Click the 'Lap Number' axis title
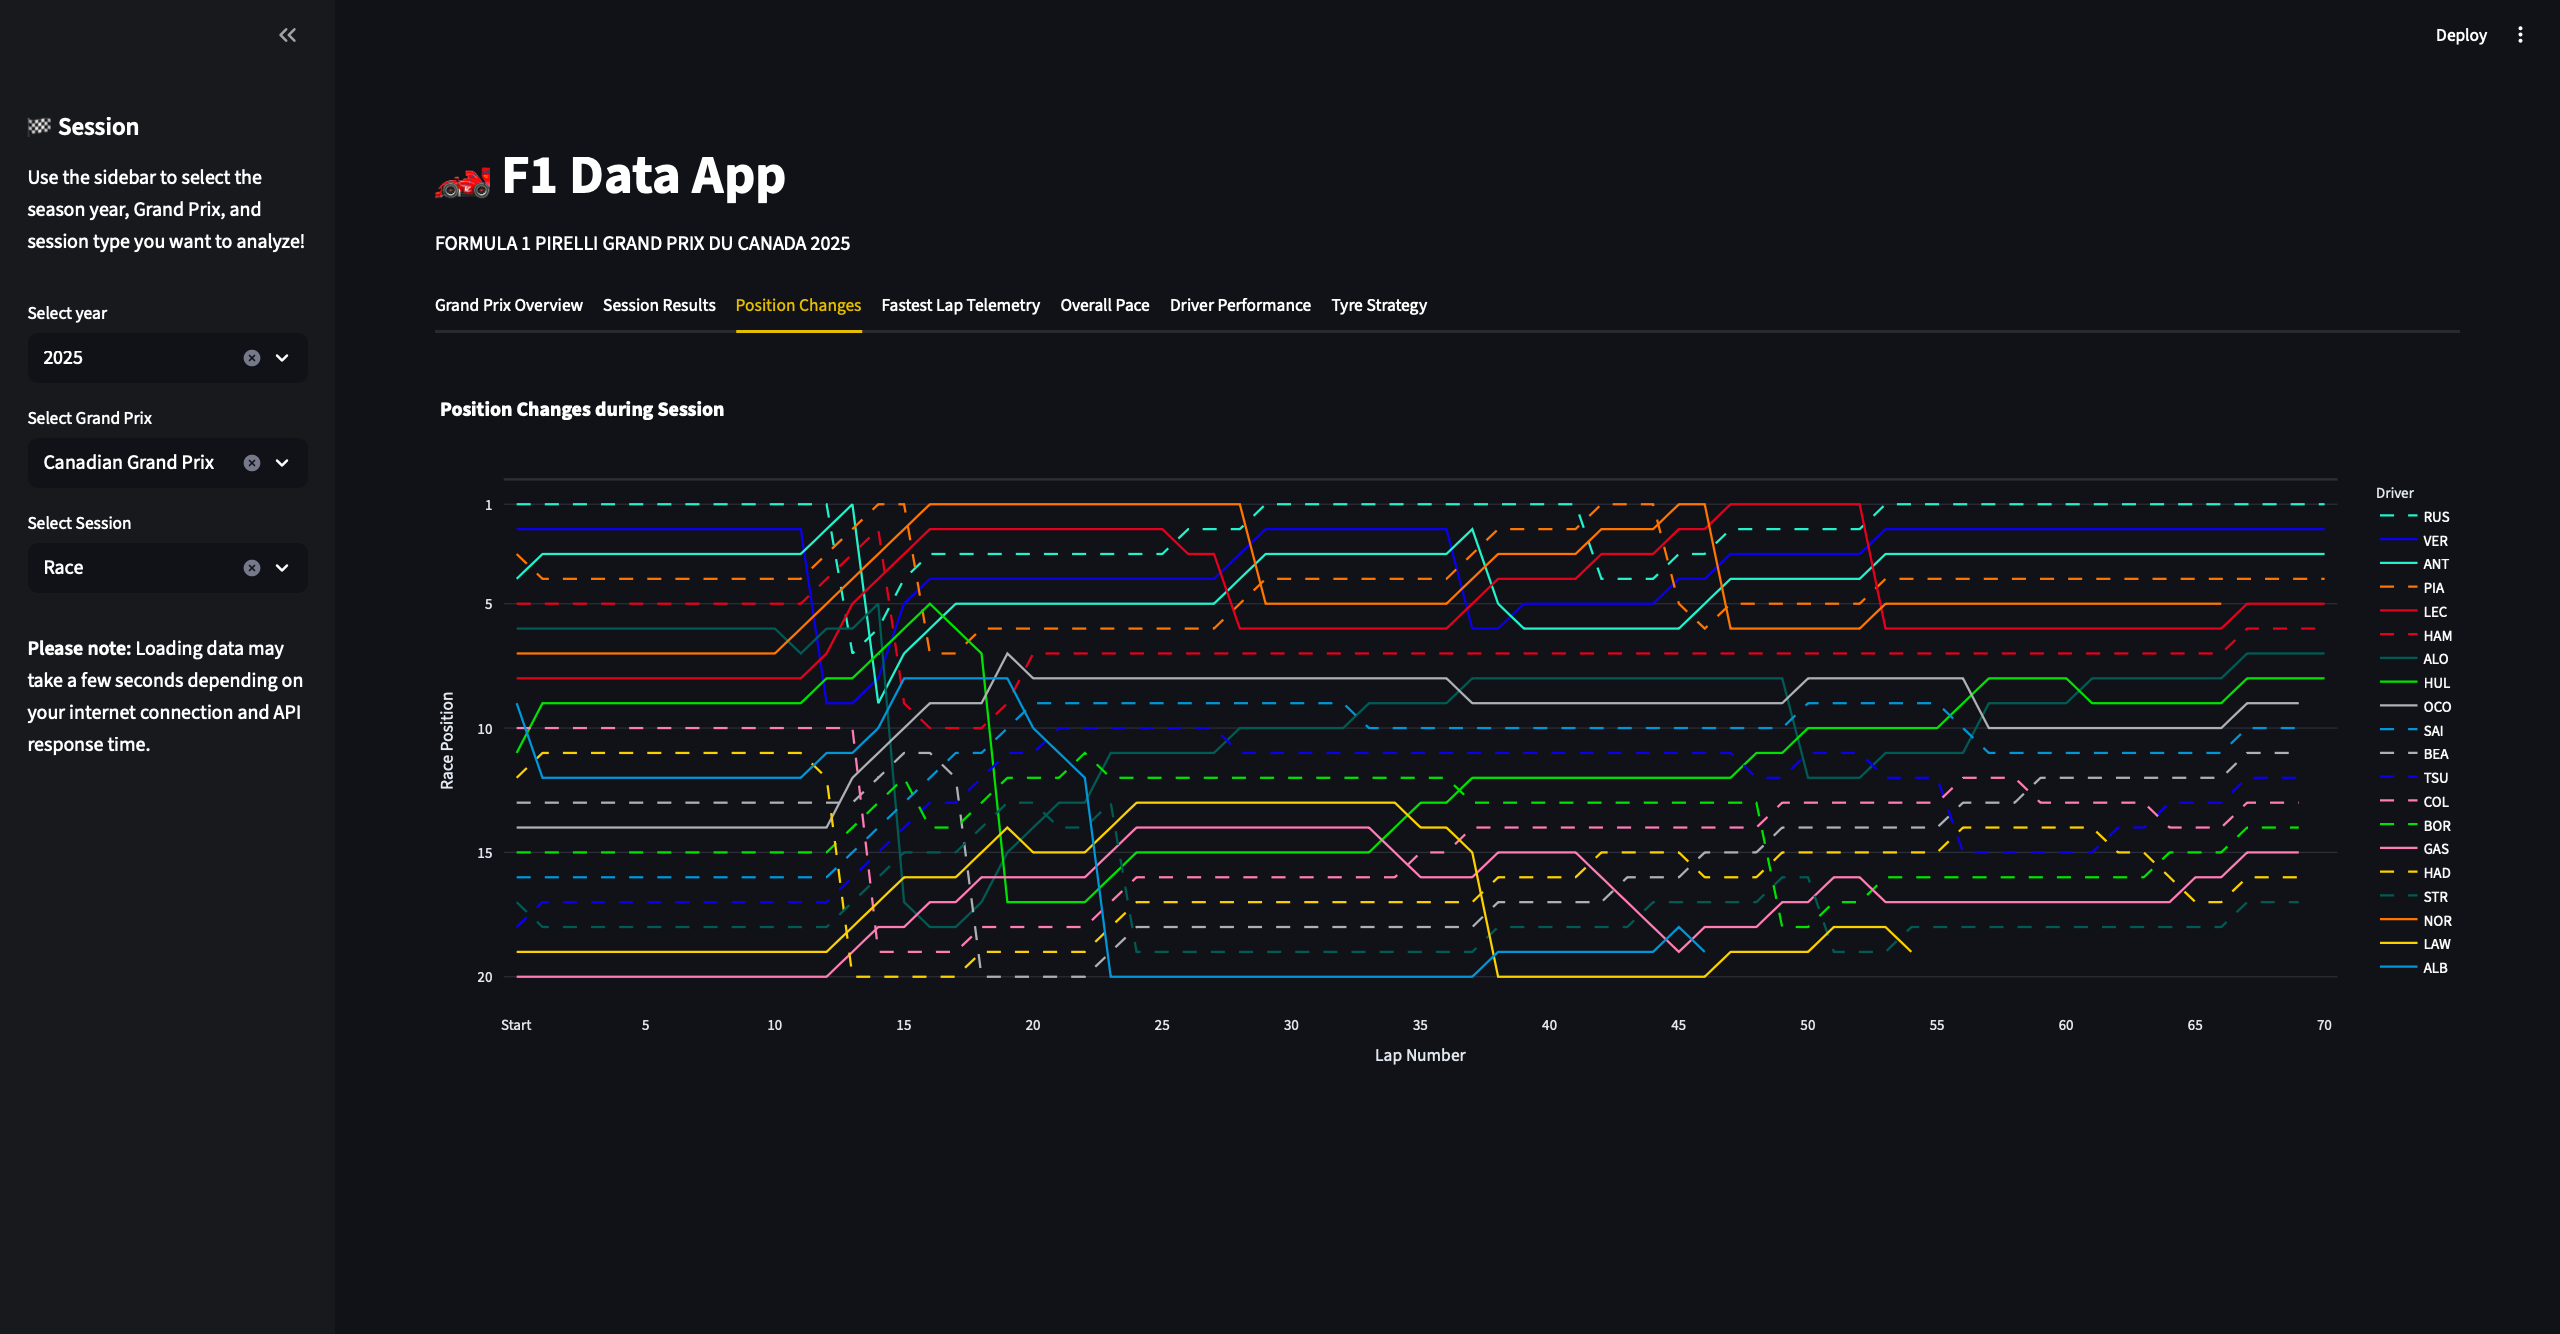 (1420, 1055)
